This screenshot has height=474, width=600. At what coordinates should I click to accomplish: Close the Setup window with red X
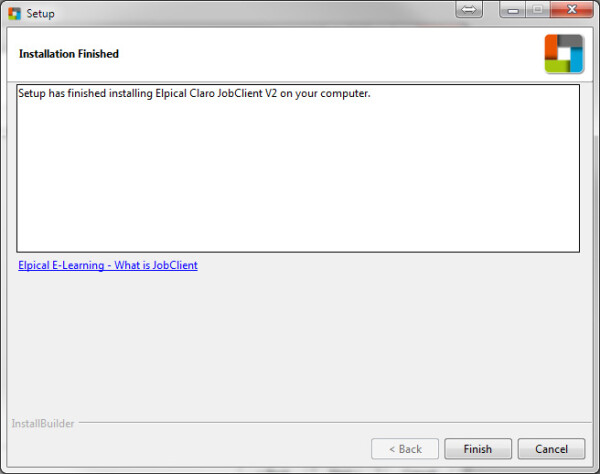coord(572,9)
